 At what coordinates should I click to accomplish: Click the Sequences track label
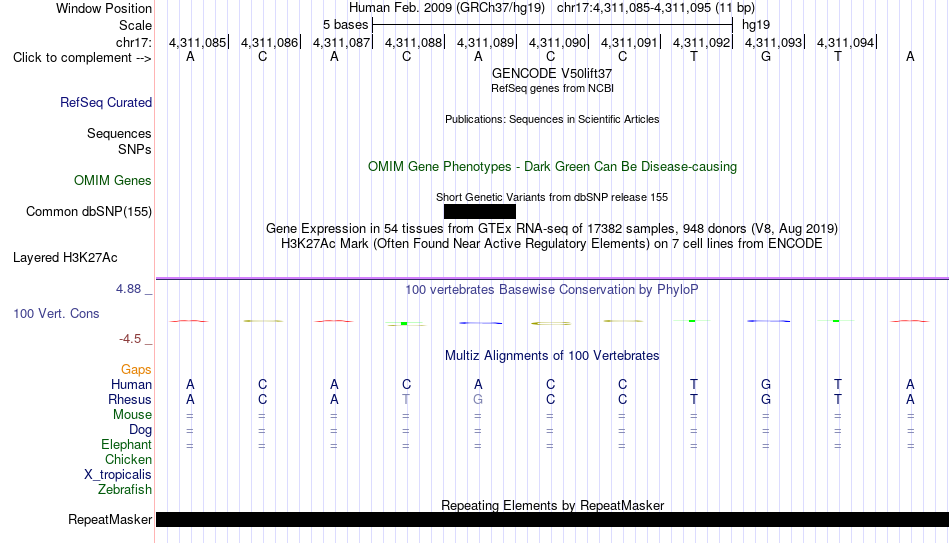(x=119, y=133)
